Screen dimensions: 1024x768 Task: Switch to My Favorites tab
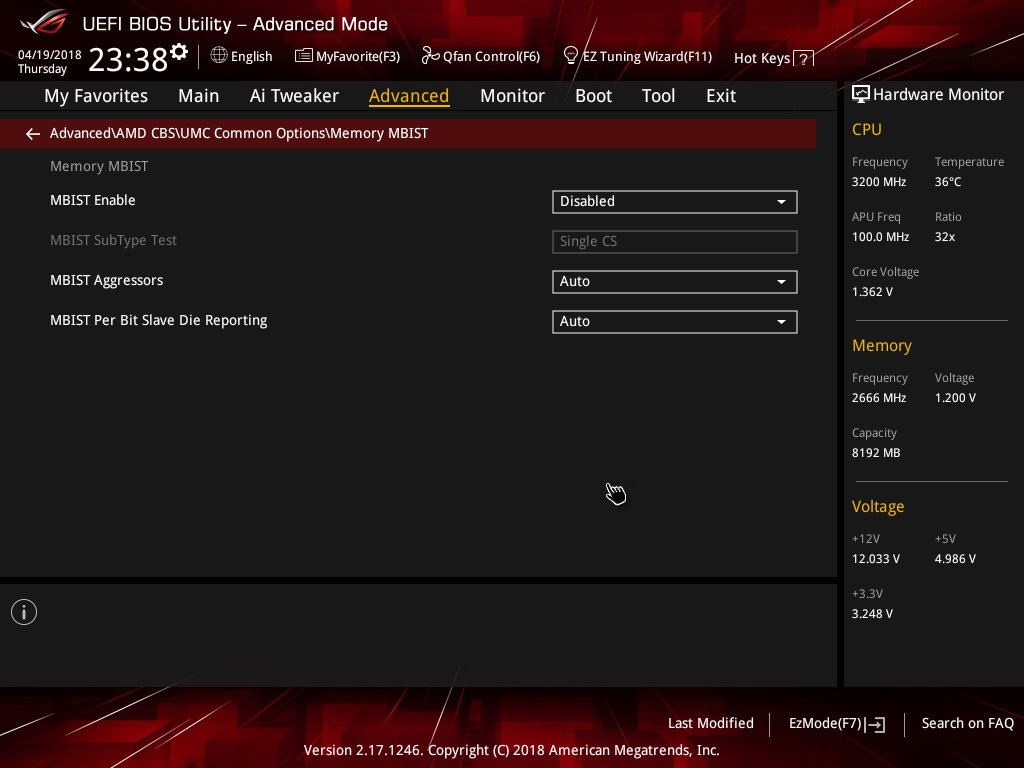[x=96, y=96]
